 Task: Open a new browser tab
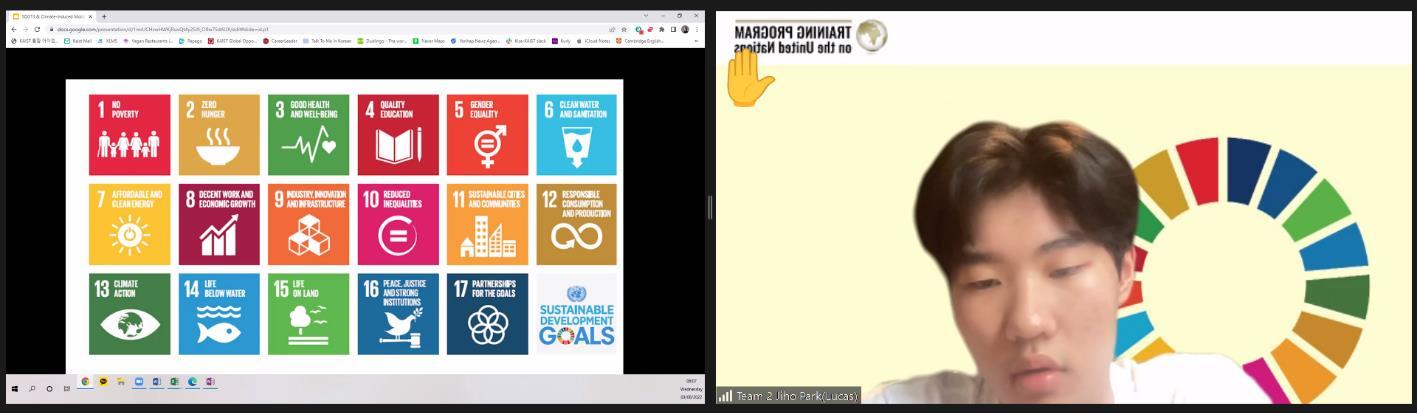click(104, 17)
